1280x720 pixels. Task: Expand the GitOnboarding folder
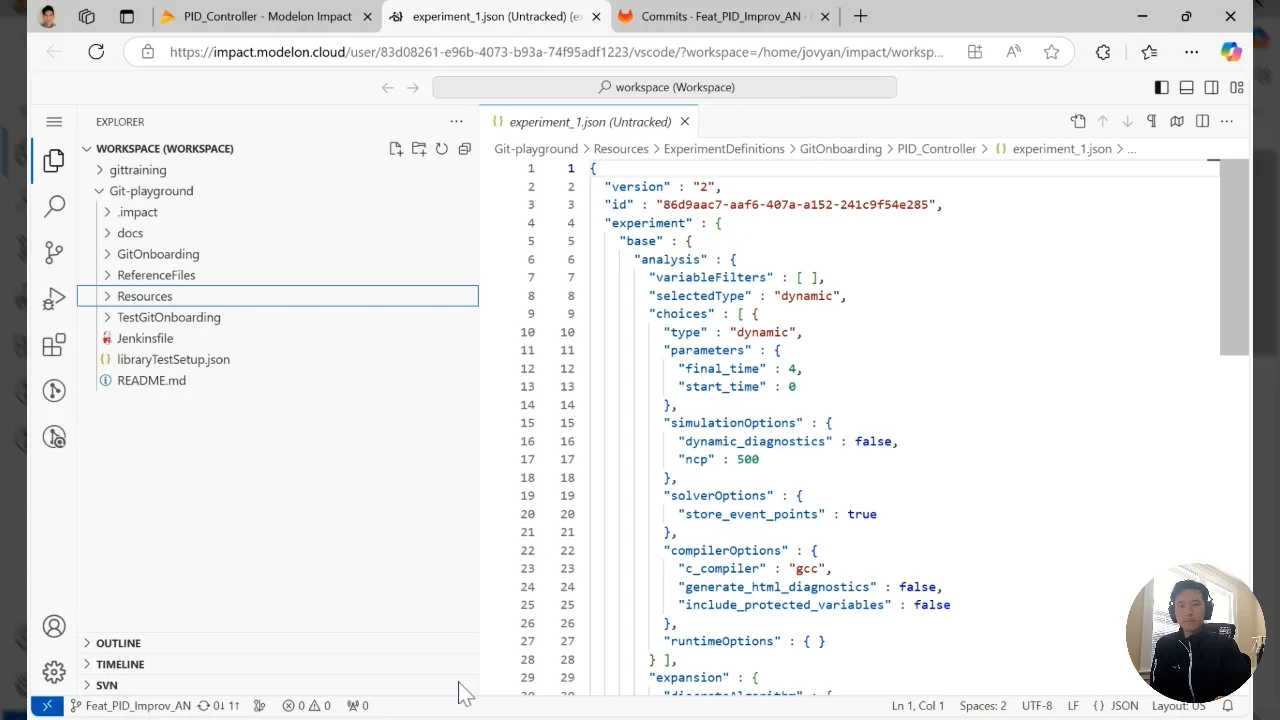tap(158, 254)
